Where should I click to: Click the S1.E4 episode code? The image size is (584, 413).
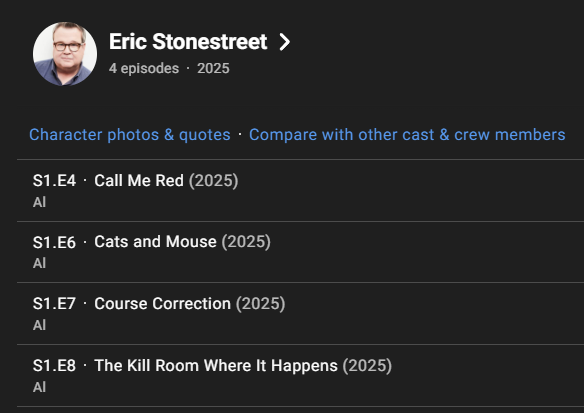pyautogui.click(x=54, y=181)
